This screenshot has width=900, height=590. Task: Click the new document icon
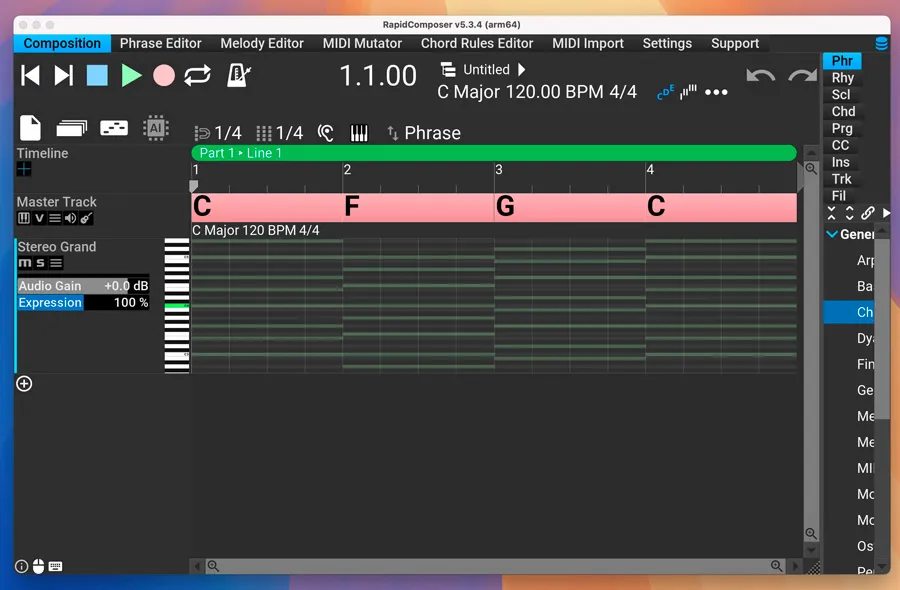click(30, 128)
